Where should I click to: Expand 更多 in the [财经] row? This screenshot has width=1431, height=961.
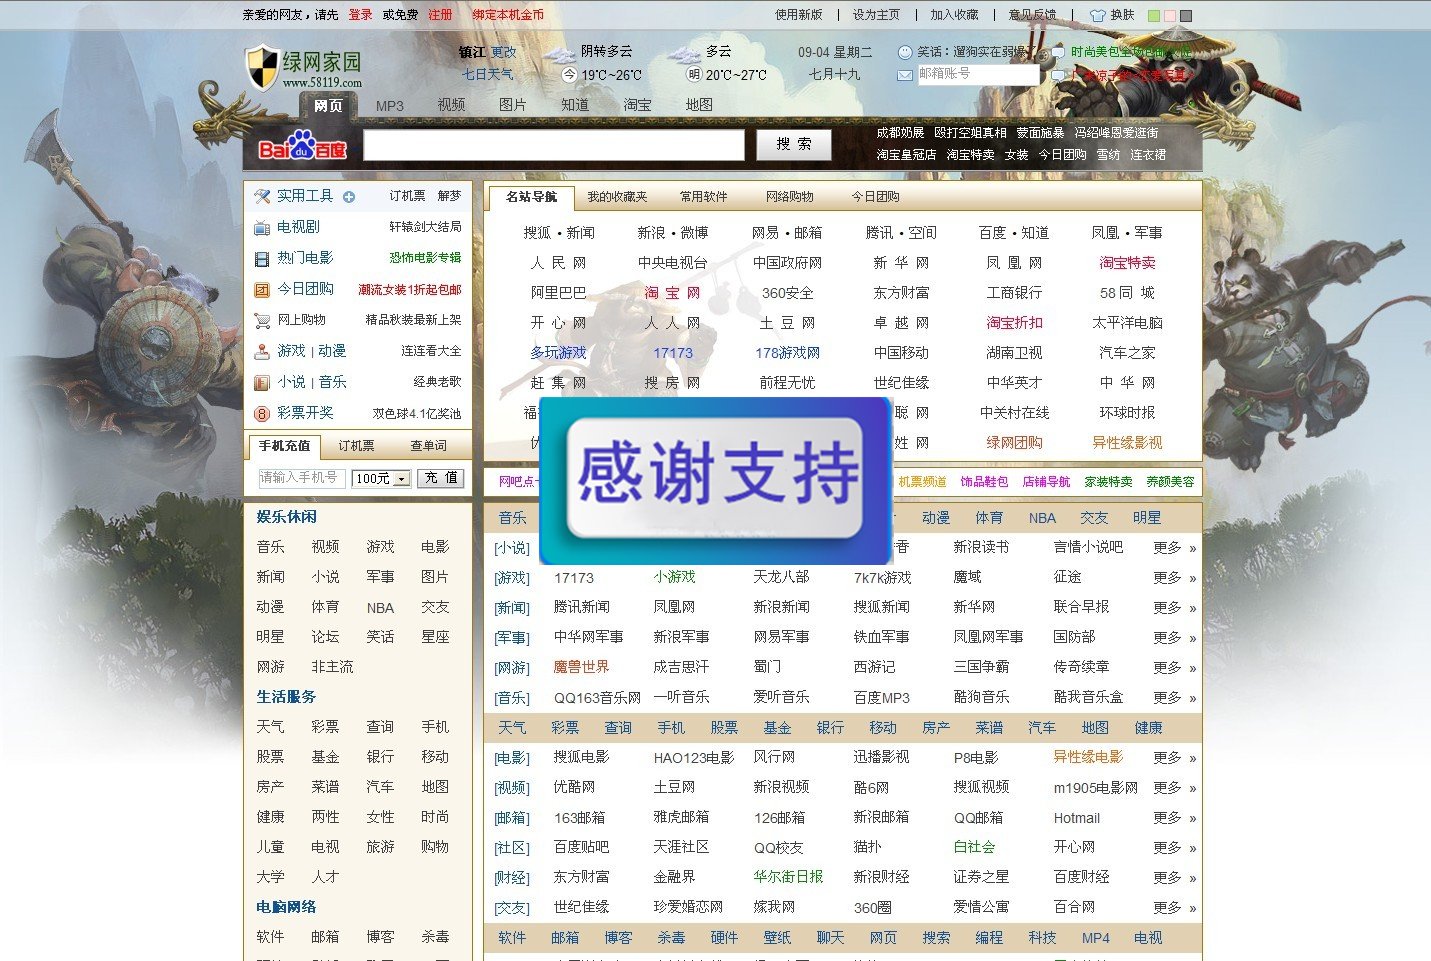(1175, 878)
